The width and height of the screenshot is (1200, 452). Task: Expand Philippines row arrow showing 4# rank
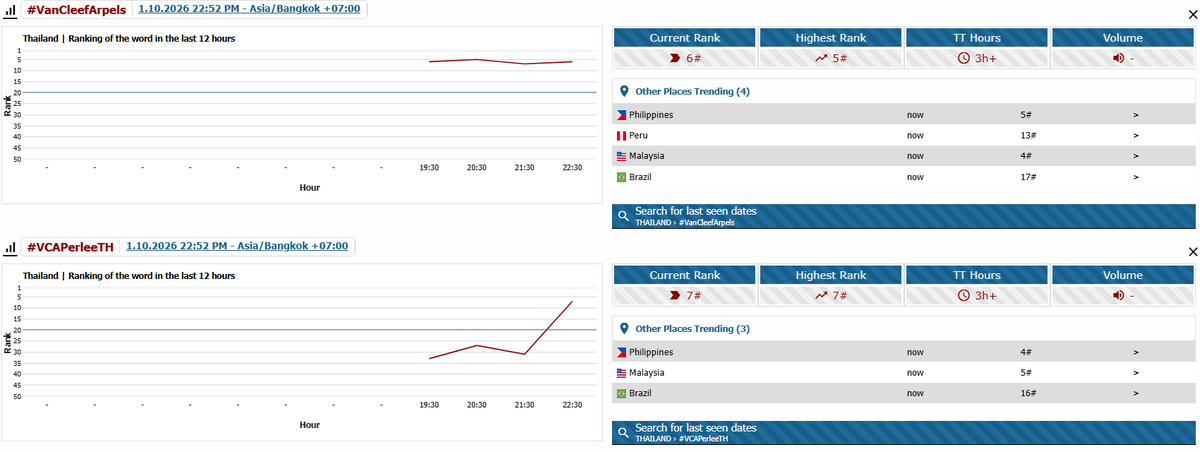pyautogui.click(x=1136, y=352)
